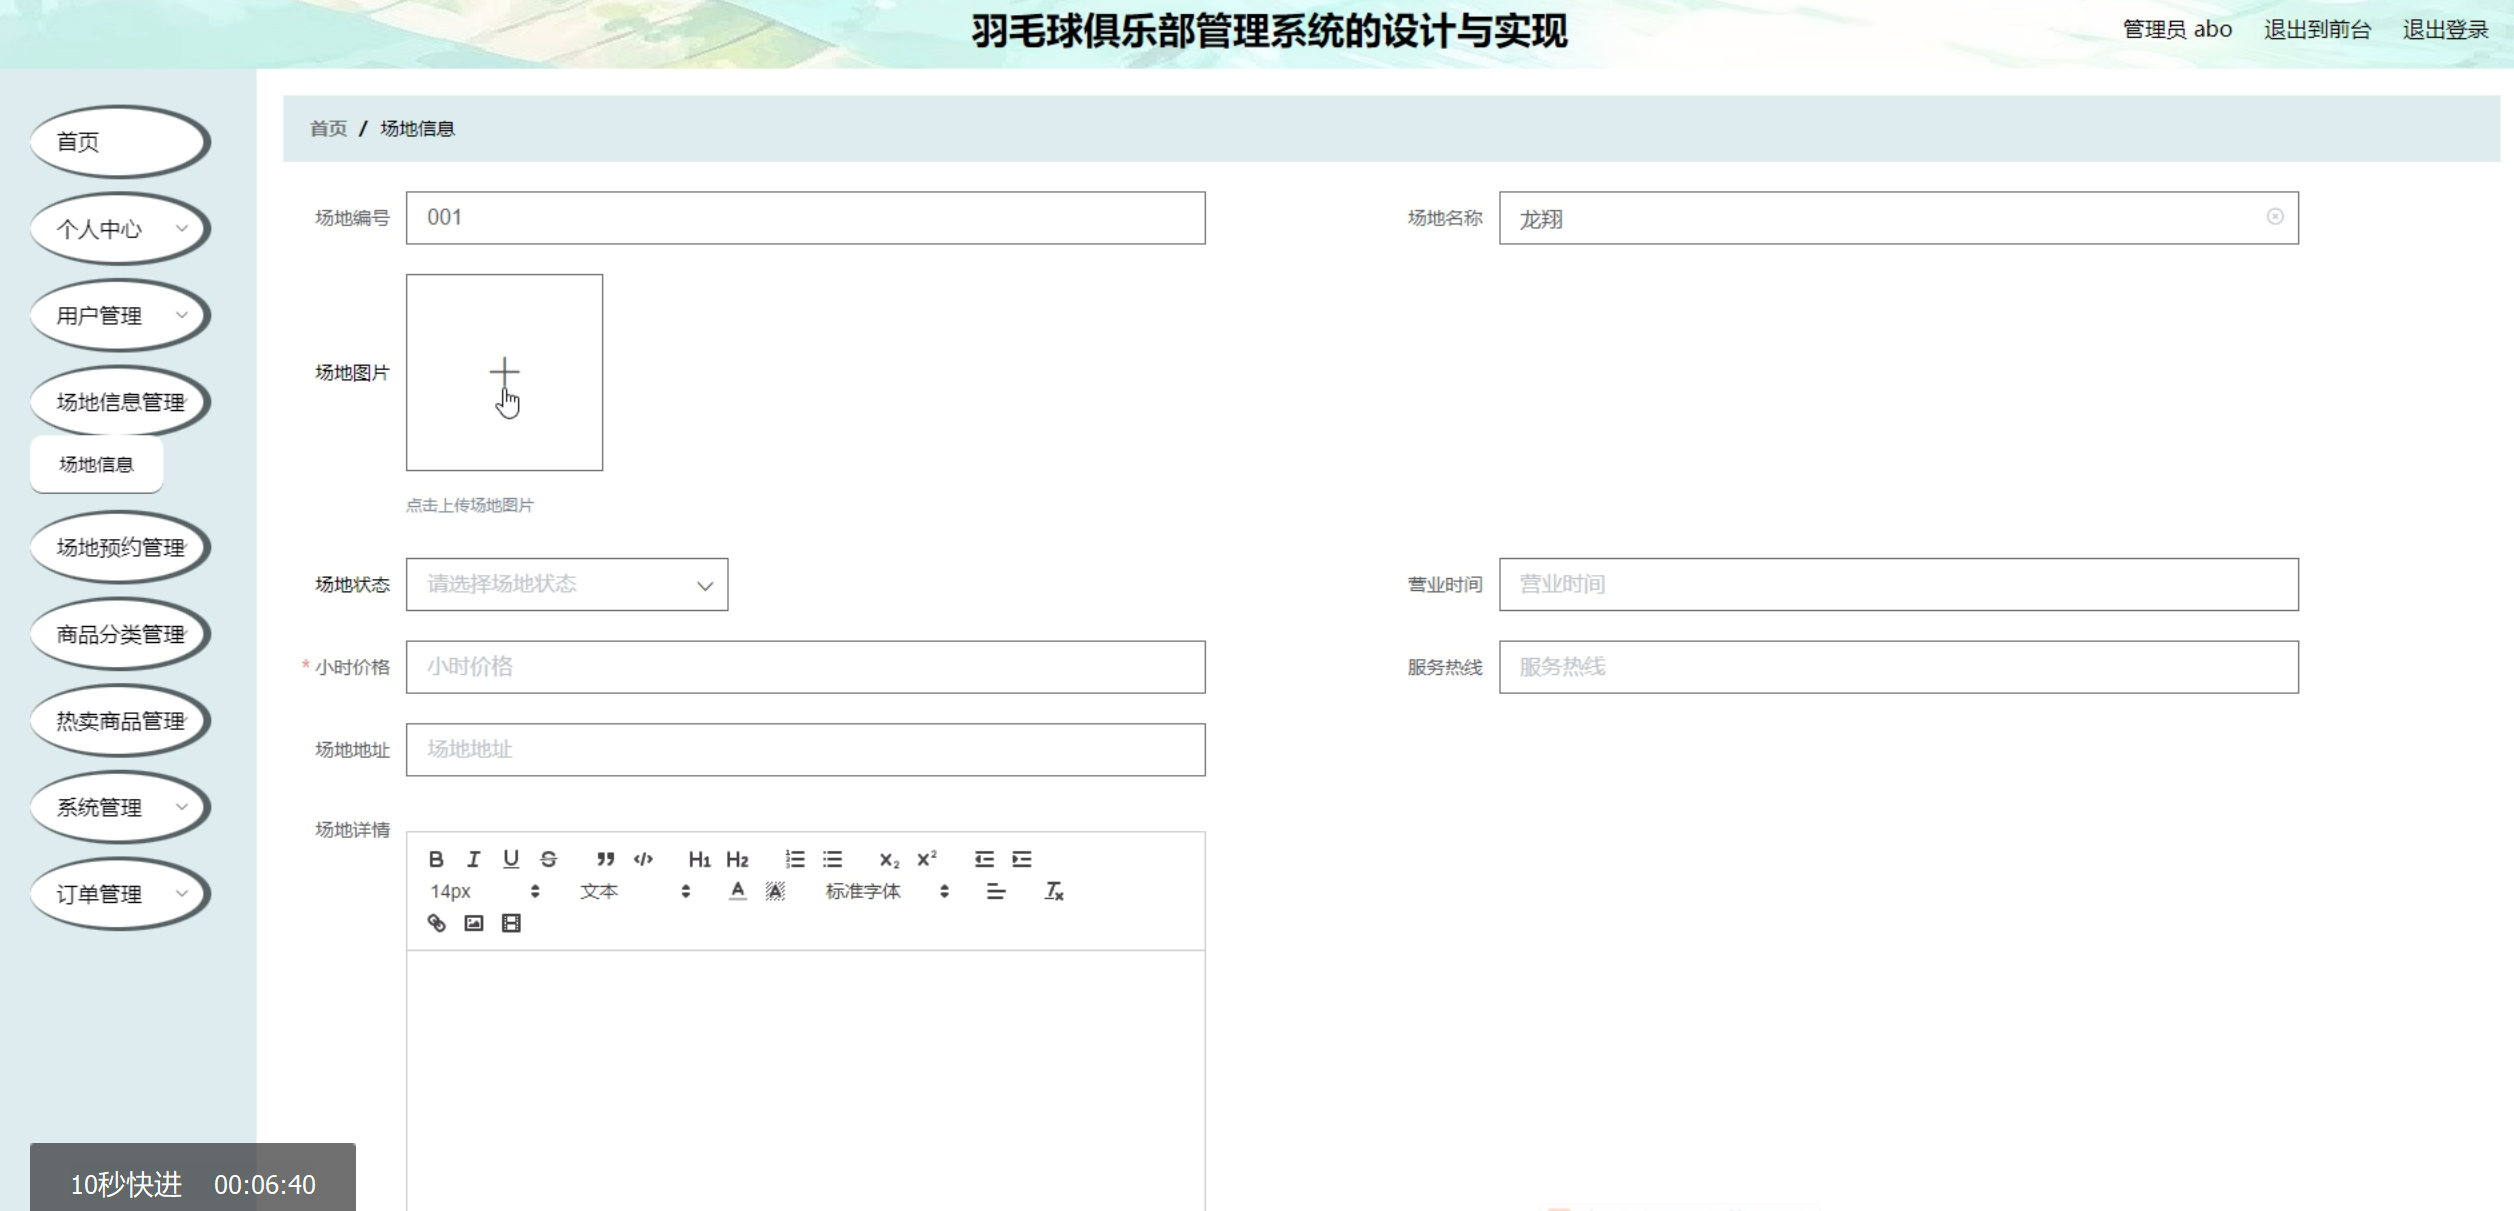Open the 场地预约管理 sidebar menu
The height and width of the screenshot is (1211, 2514).
(120, 548)
